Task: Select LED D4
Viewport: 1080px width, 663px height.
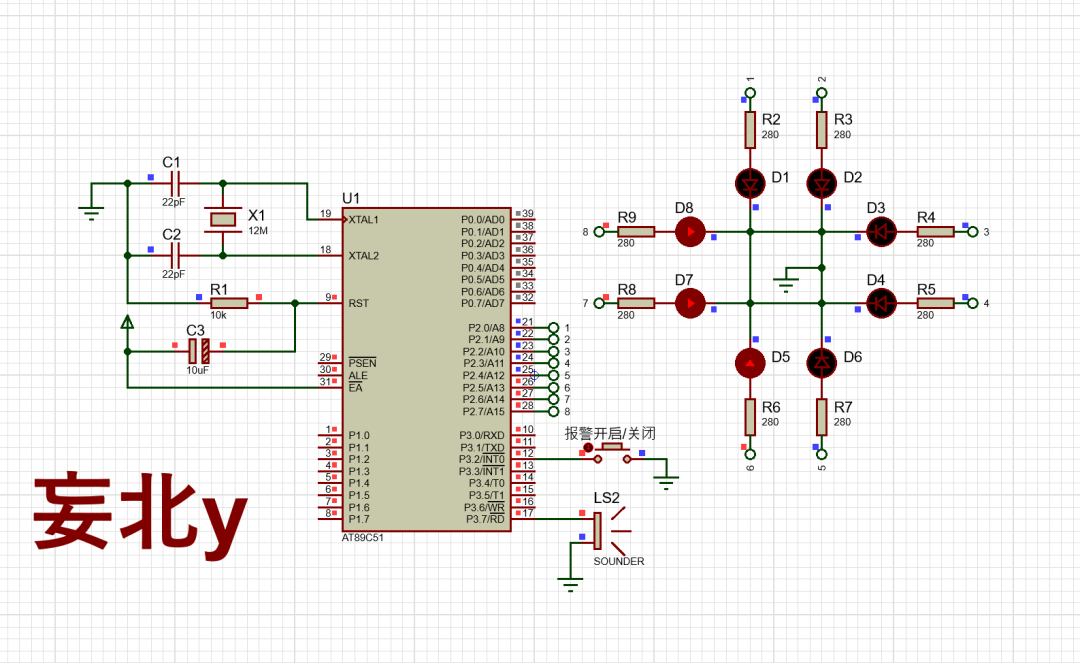Action: pyautogui.click(x=881, y=303)
